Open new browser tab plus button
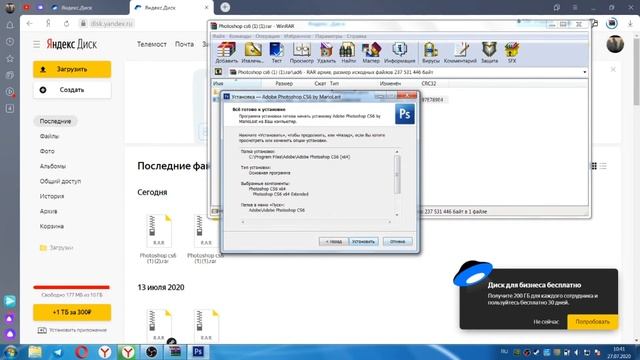 tap(225, 7)
